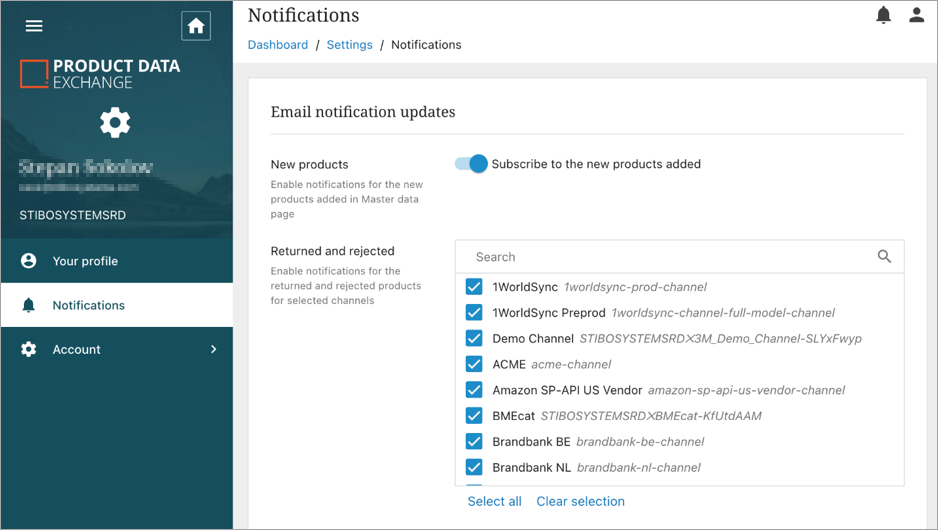Screen dimensions: 938x530
Task: Click the Select all link
Action: coord(494,501)
